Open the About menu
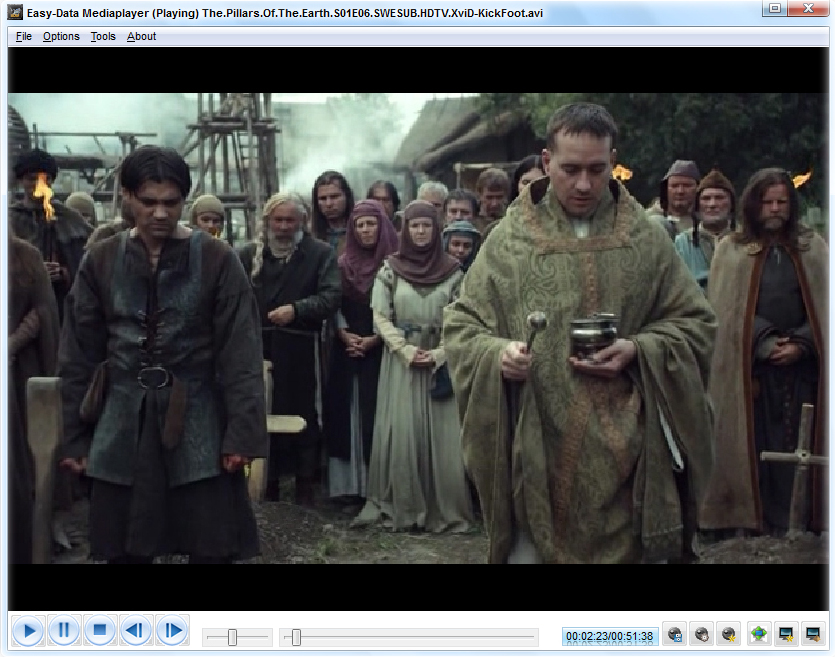The image size is (835, 657). click(142, 36)
